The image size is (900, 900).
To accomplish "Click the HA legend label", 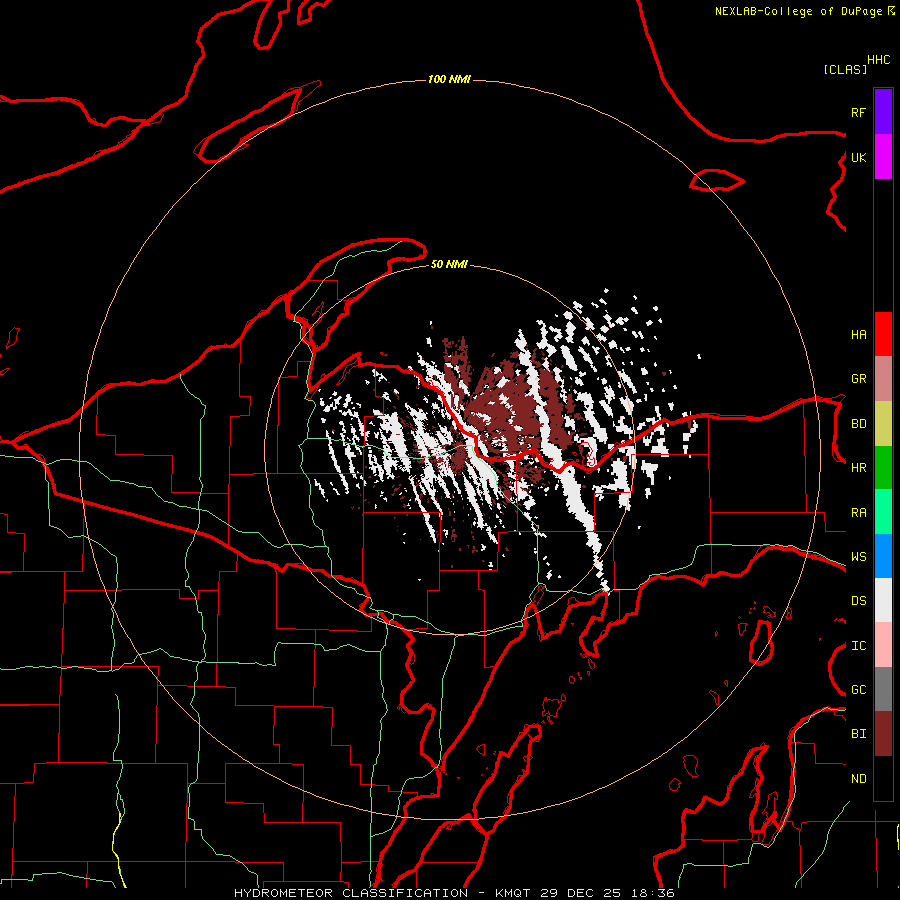I will (858, 335).
